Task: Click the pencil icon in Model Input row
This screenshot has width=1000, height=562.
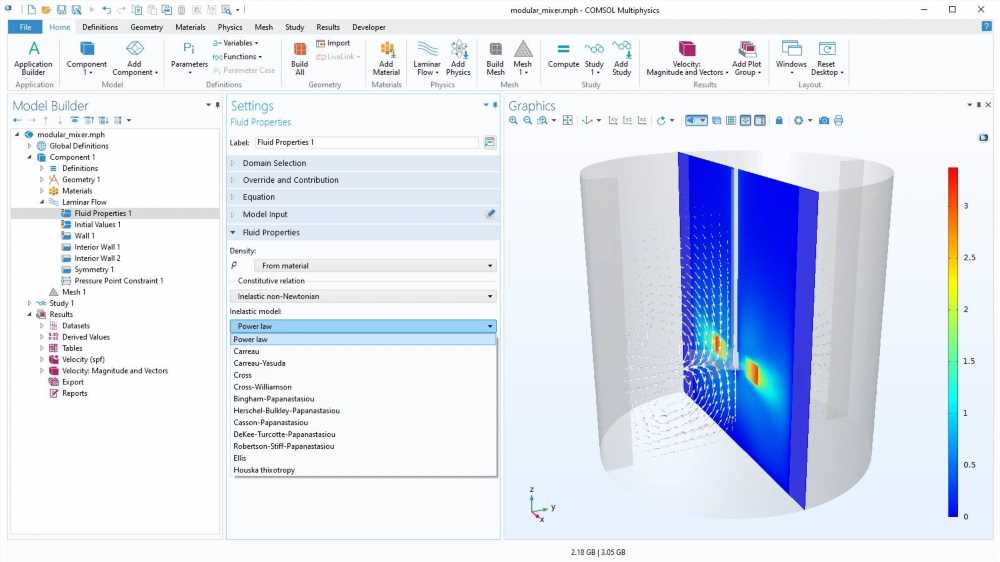Action: (x=490, y=214)
